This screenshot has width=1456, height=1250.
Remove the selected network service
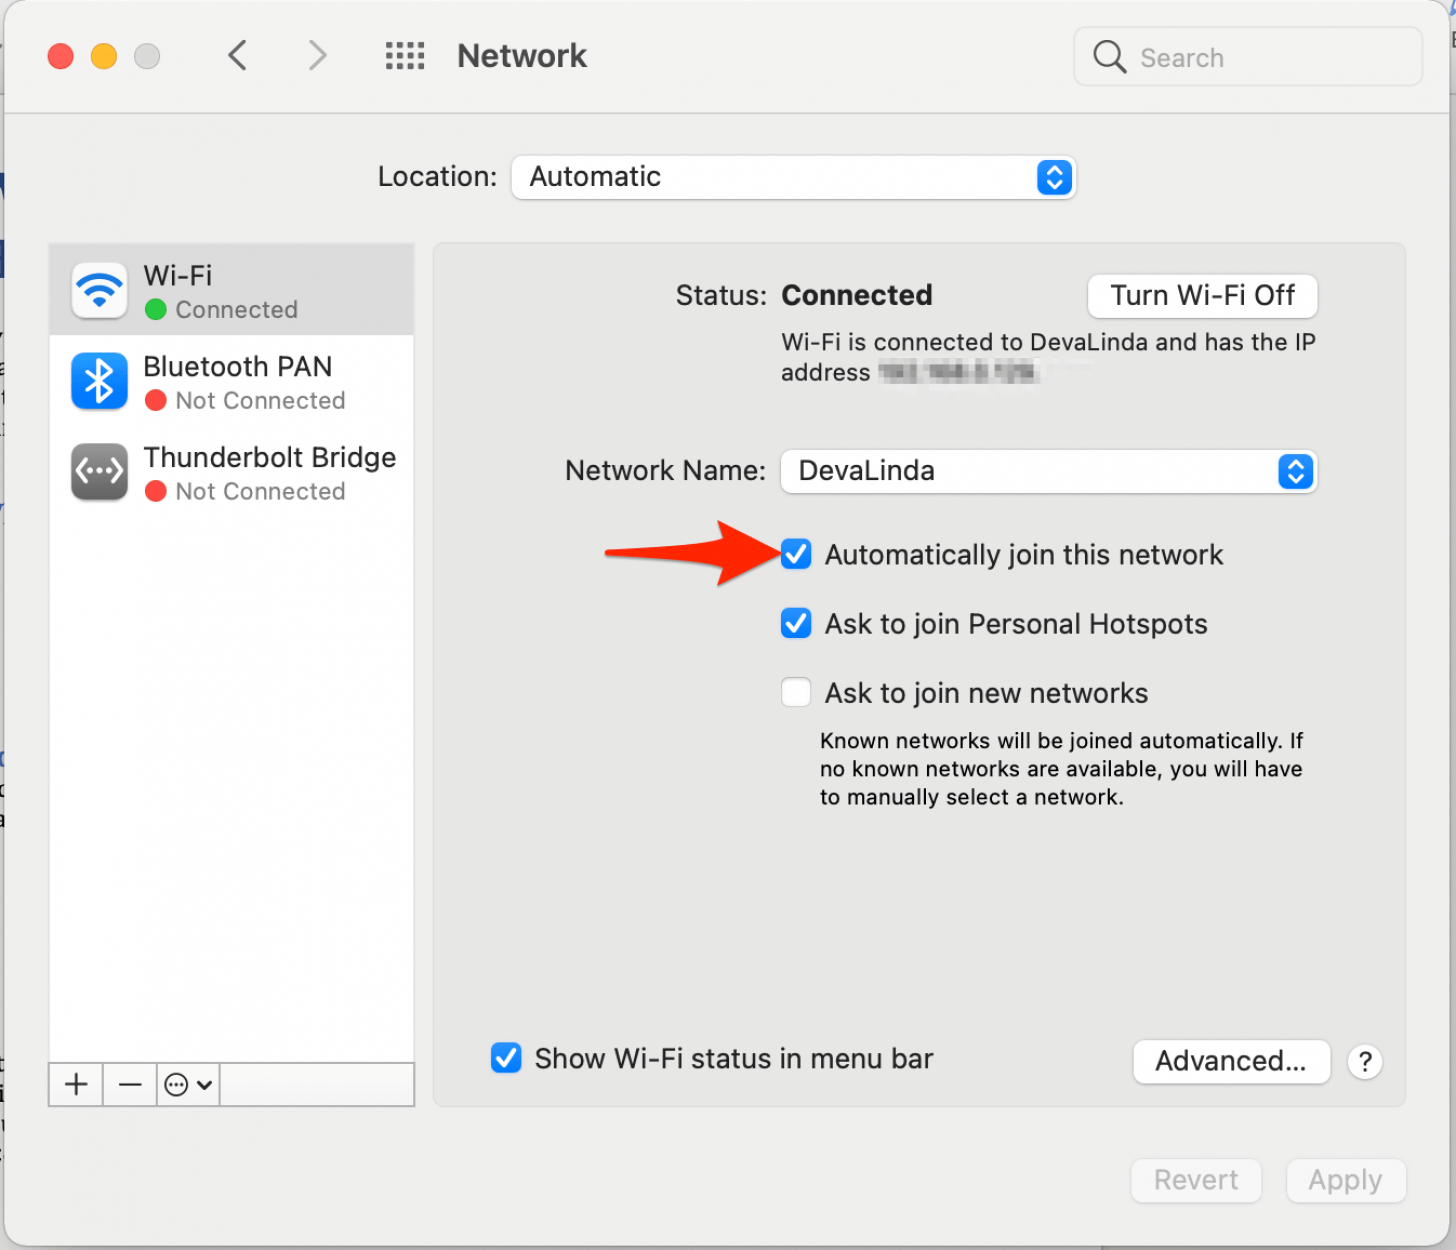(129, 1084)
